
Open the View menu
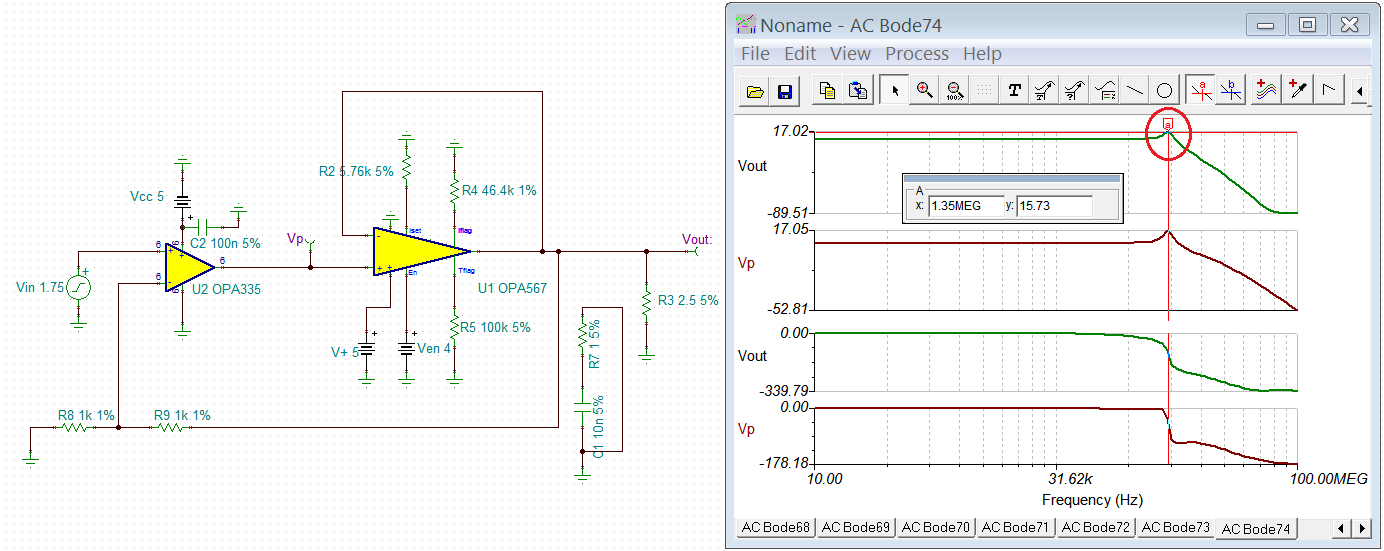coord(850,54)
